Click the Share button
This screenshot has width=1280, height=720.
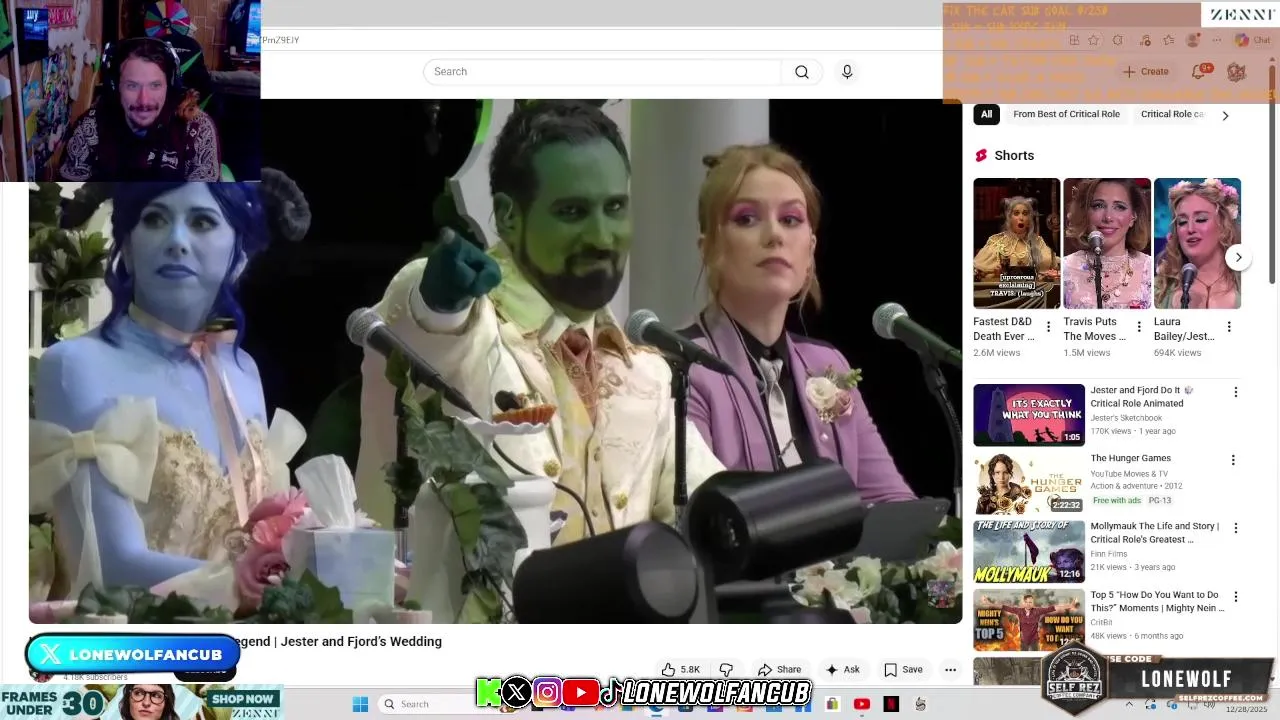(779, 669)
